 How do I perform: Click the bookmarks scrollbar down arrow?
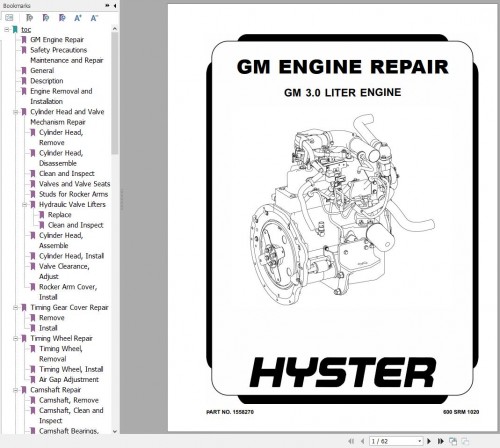pos(115,431)
